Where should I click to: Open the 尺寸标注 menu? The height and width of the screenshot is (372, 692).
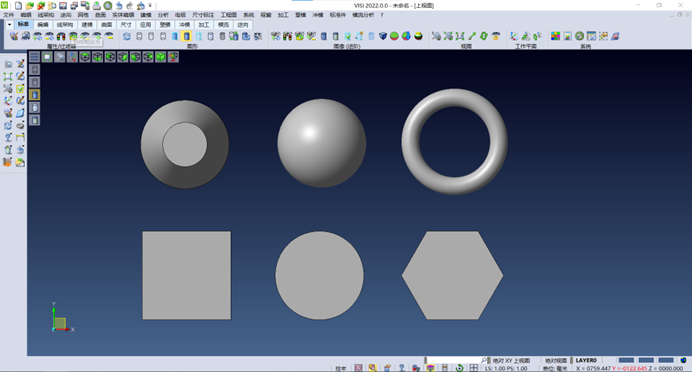pos(203,15)
